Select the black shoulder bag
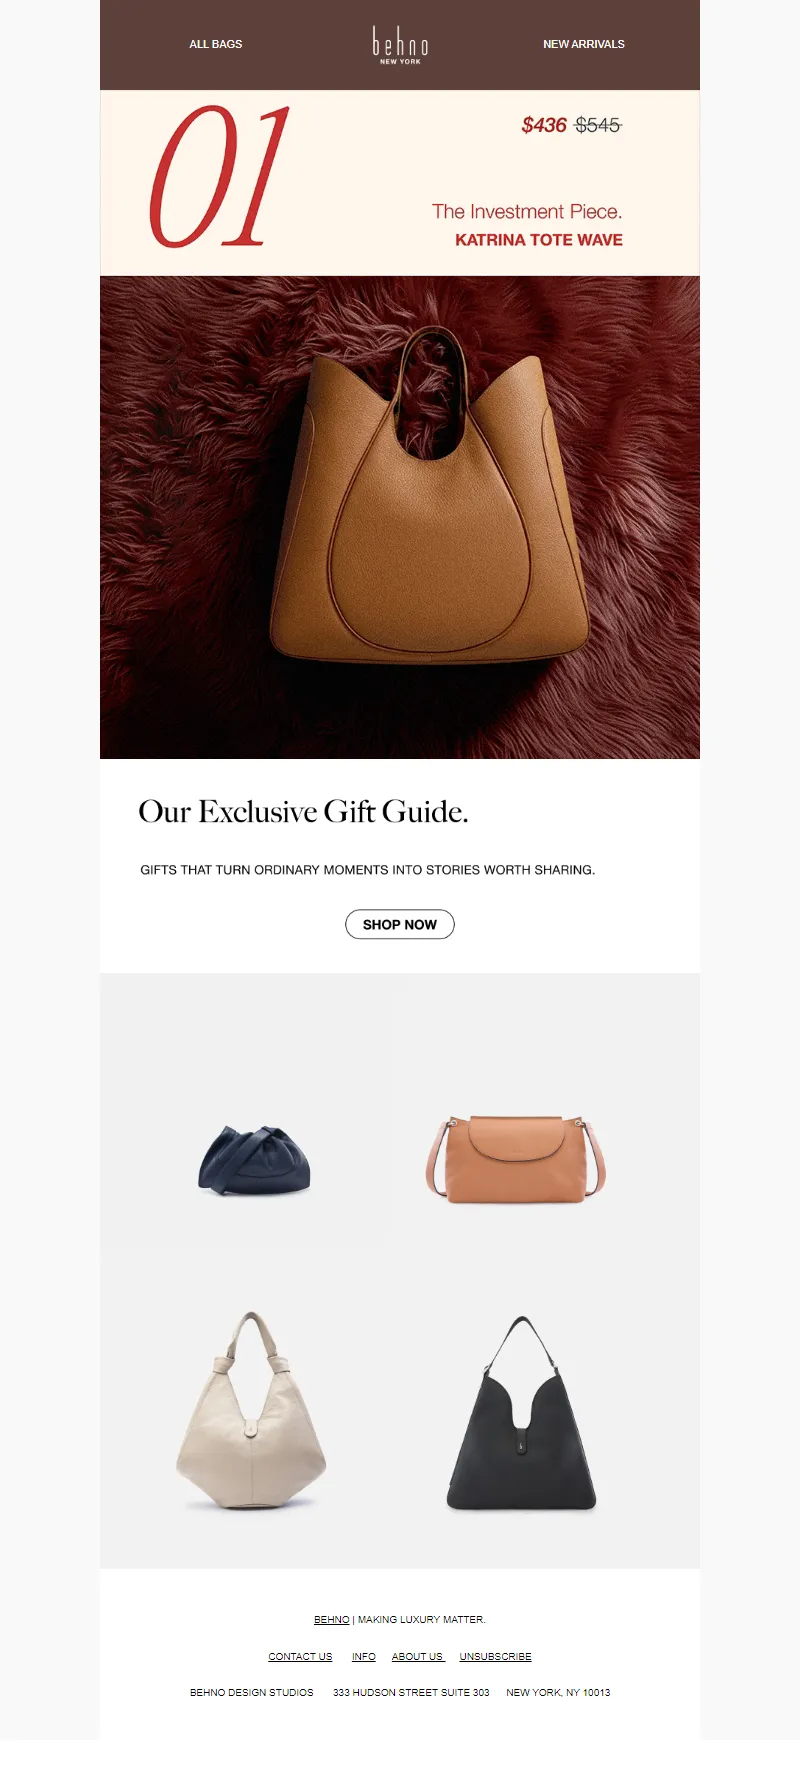Viewport: 800px width, 1778px height. click(521, 1413)
